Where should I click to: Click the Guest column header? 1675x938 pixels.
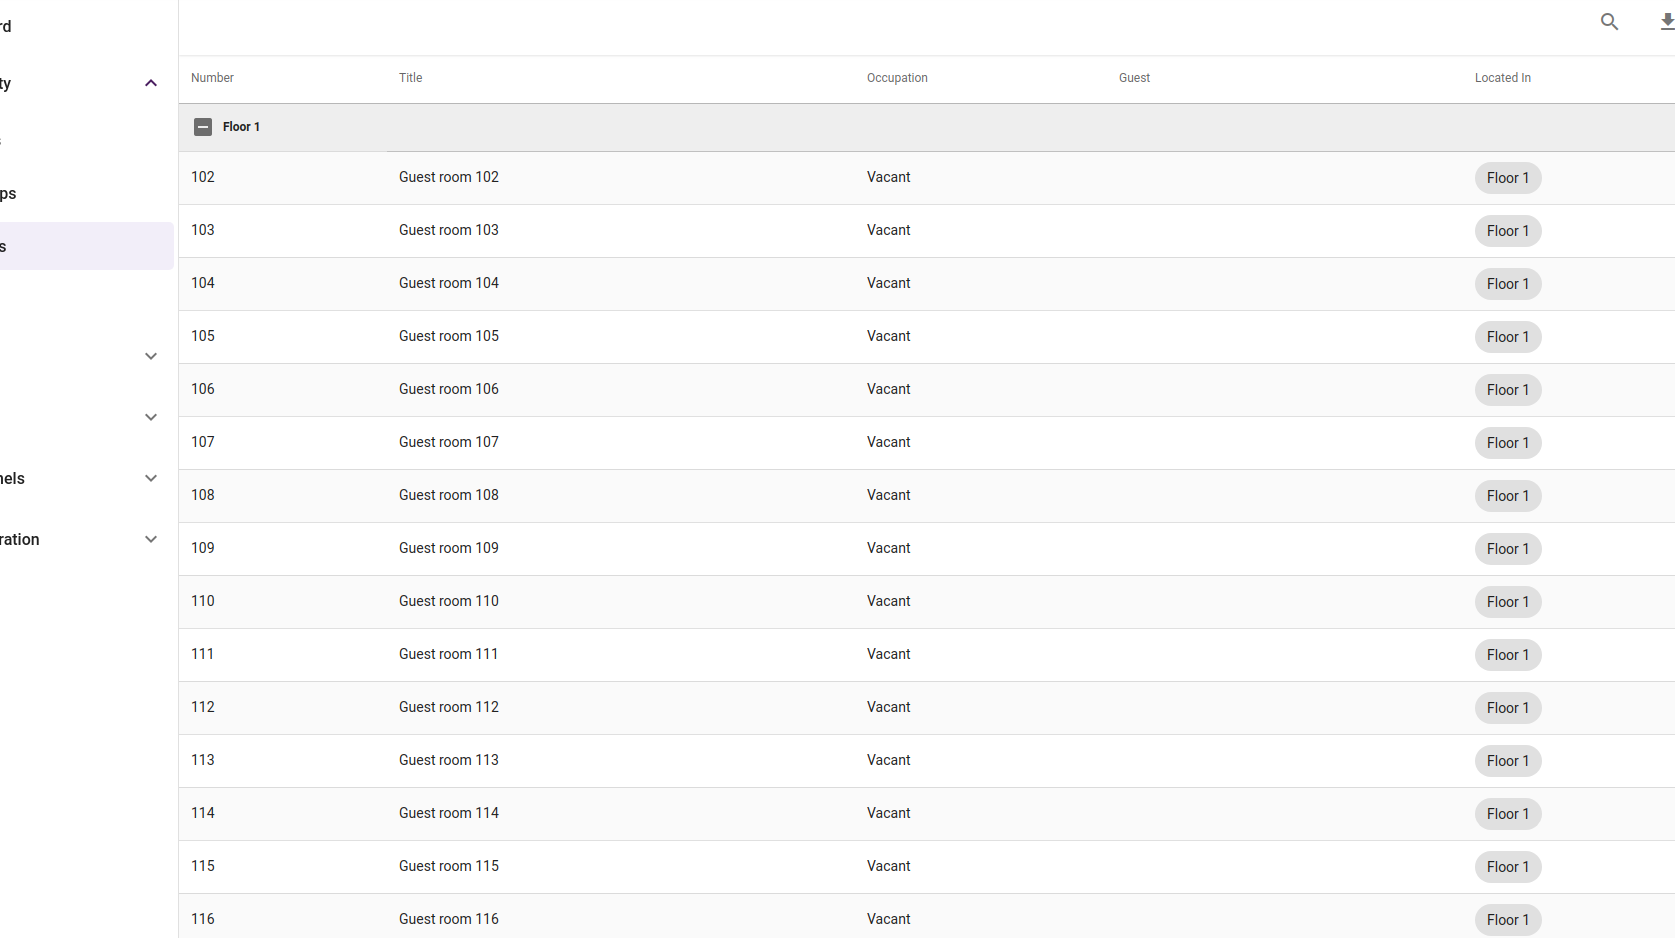pos(1134,78)
